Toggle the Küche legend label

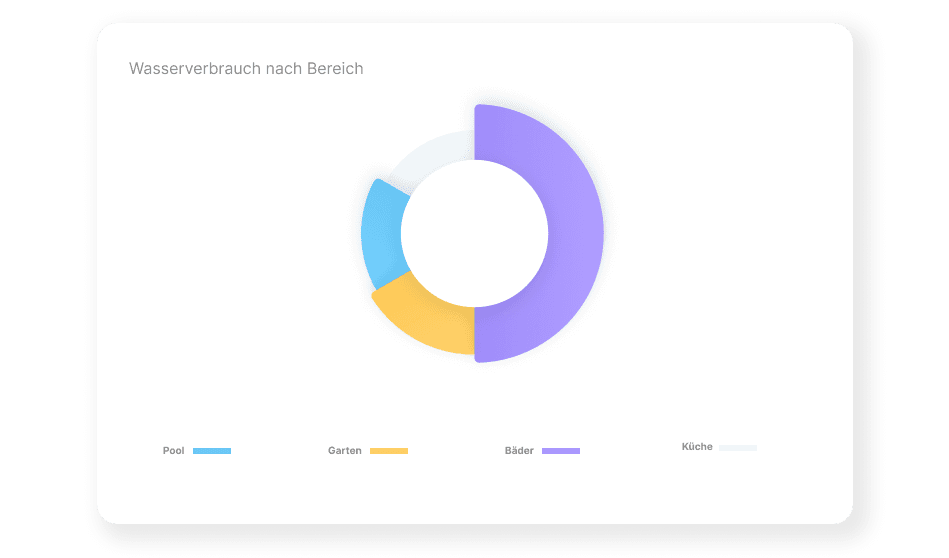click(697, 447)
